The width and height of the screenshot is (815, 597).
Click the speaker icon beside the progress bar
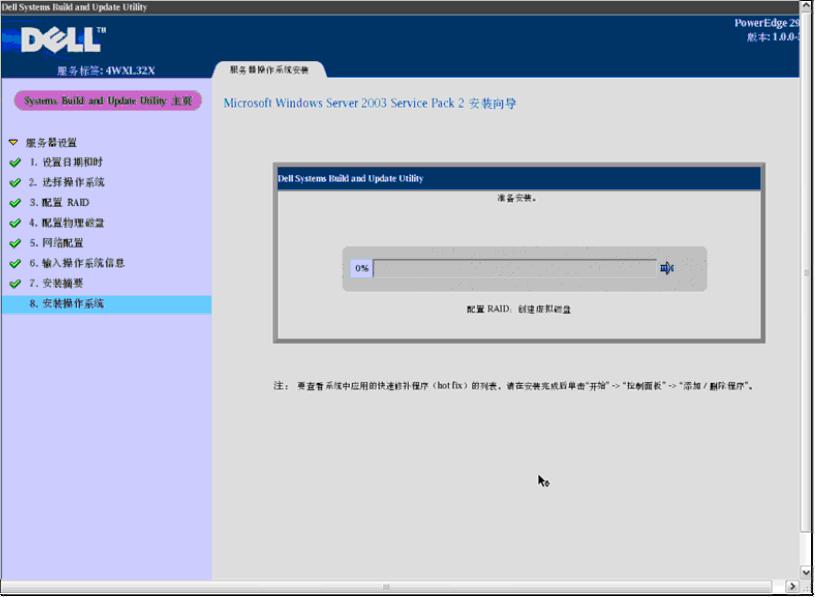pyautogui.click(x=667, y=268)
